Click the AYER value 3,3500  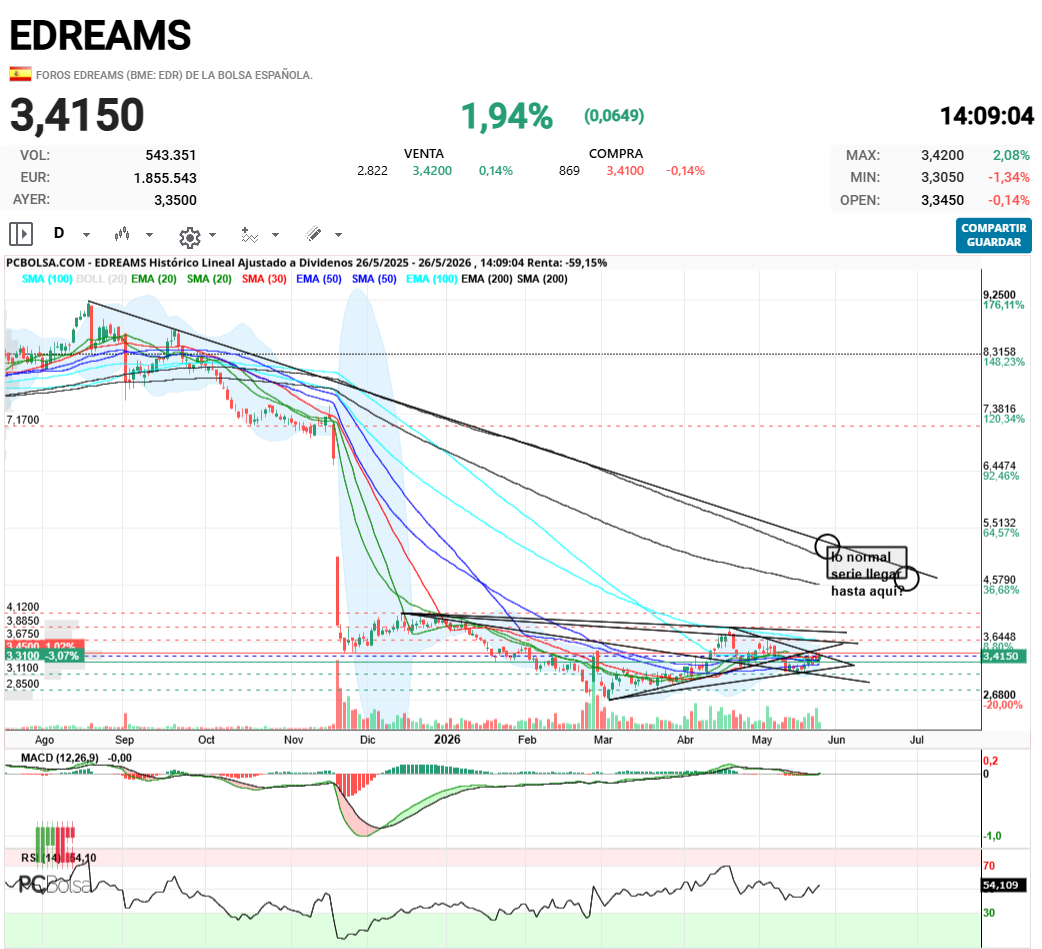coord(175,200)
